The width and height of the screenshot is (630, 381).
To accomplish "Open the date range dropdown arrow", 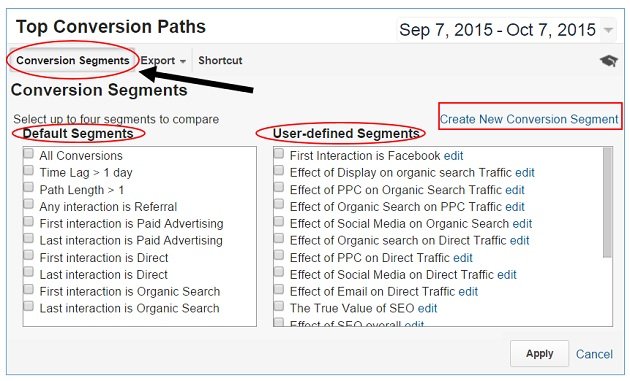I will click(x=609, y=30).
